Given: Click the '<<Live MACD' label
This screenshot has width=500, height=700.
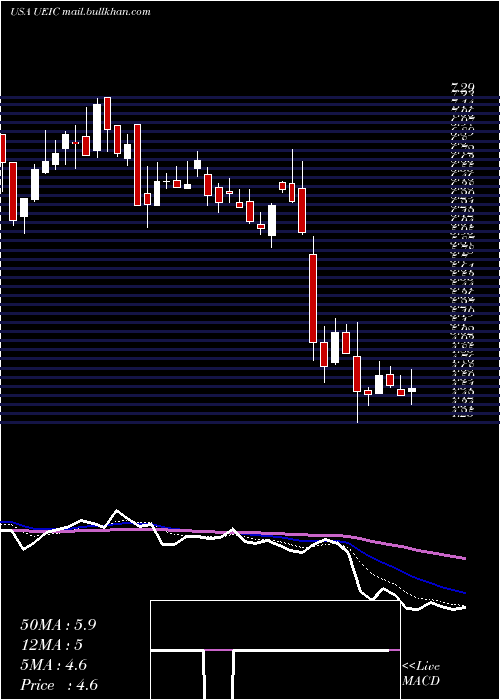Looking at the screenshot, I should pos(421,674).
